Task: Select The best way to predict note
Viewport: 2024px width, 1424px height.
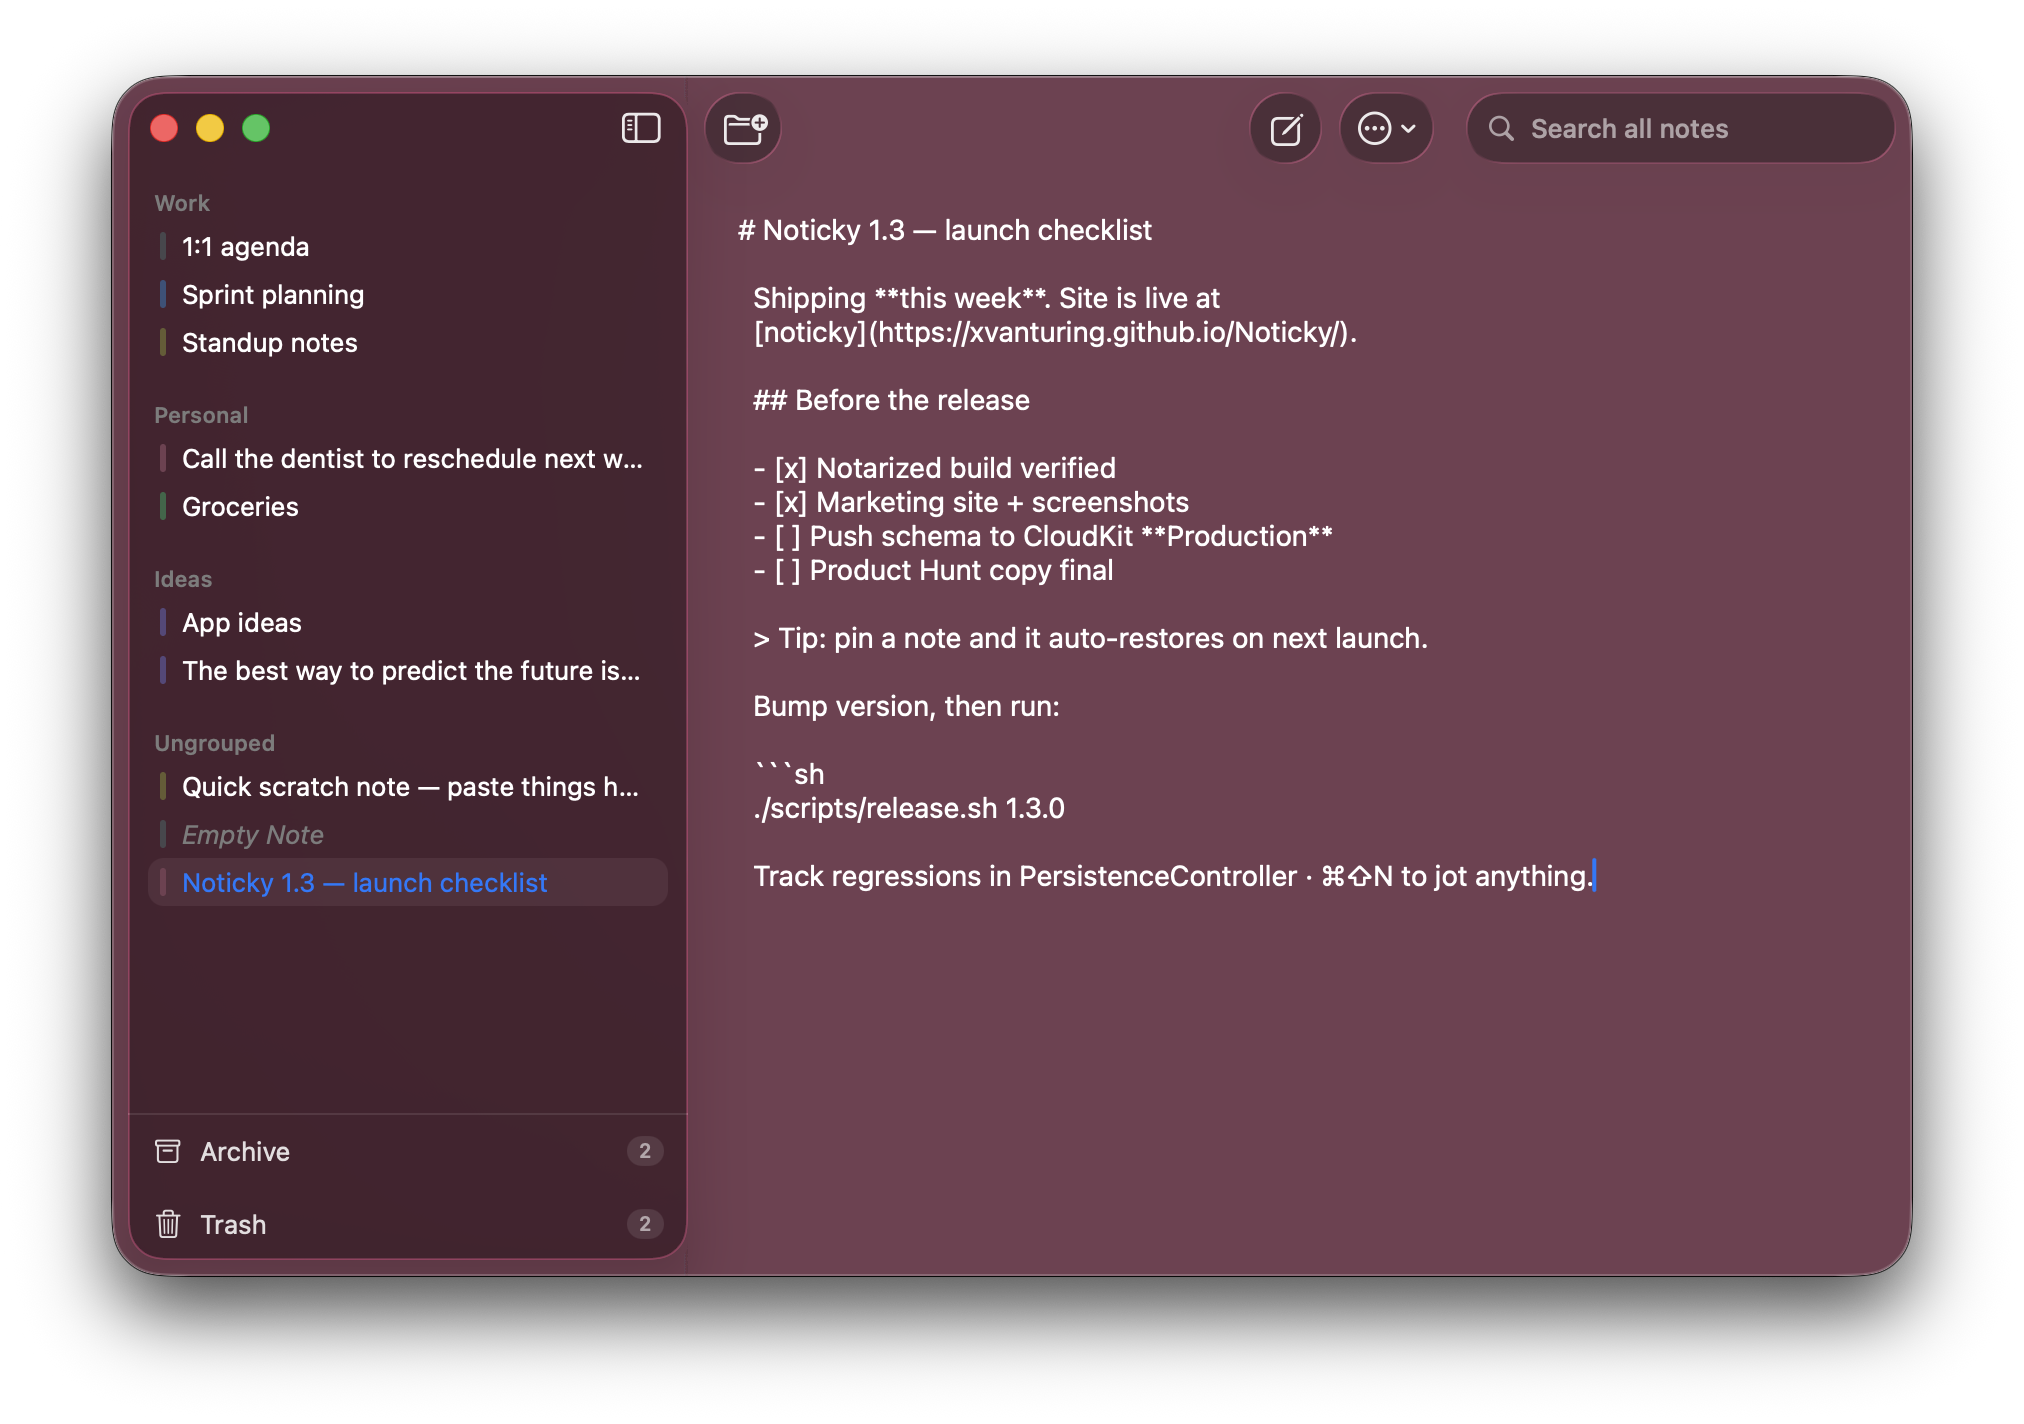Action: click(408, 671)
